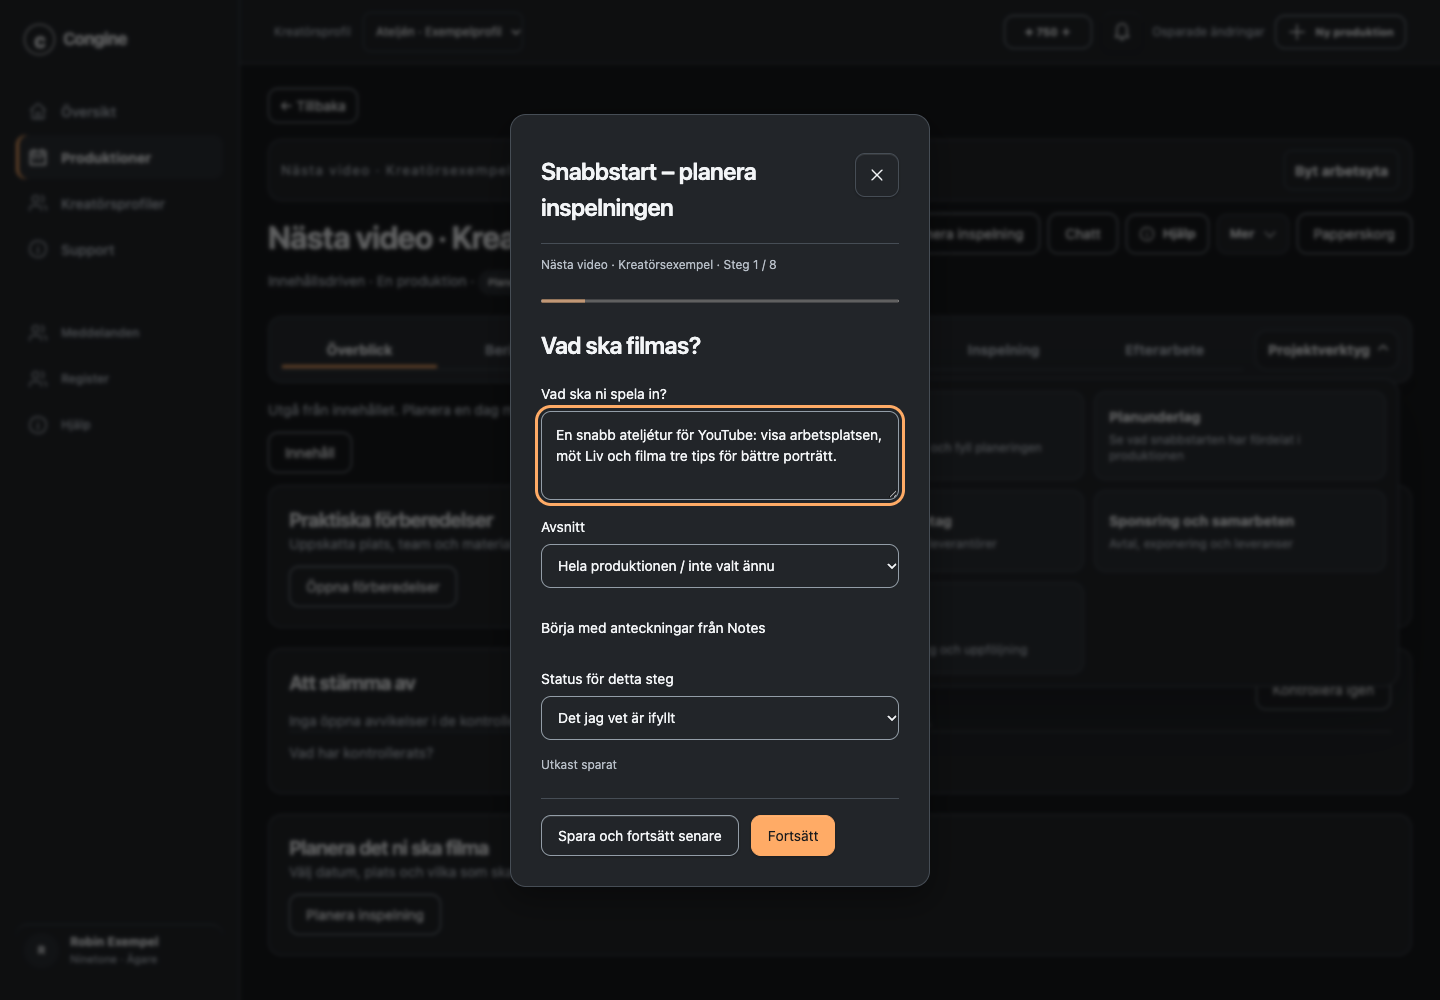Click Öppna förberedelser
Screen dimensions: 1440x1000
coord(373,587)
